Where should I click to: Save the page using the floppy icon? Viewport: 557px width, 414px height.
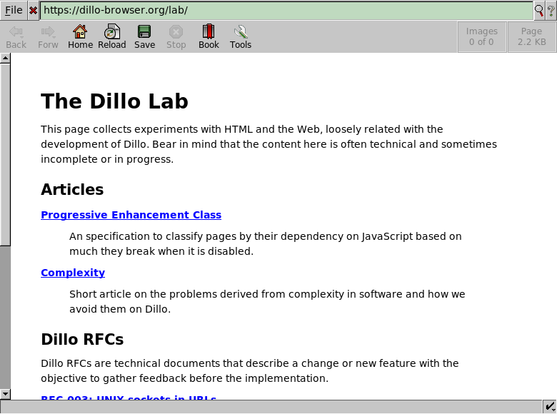pyautogui.click(x=144, y=37)
